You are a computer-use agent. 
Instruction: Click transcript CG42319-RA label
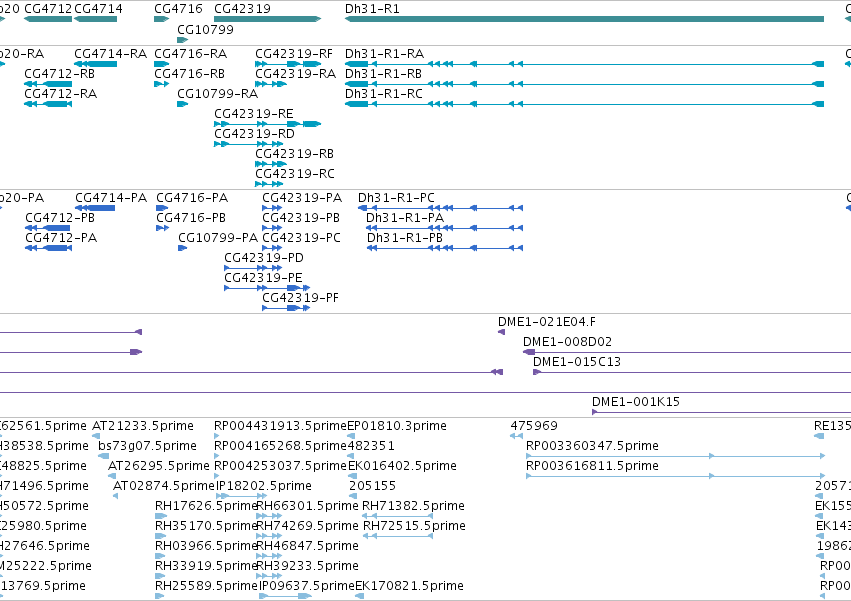click(295, 74)
